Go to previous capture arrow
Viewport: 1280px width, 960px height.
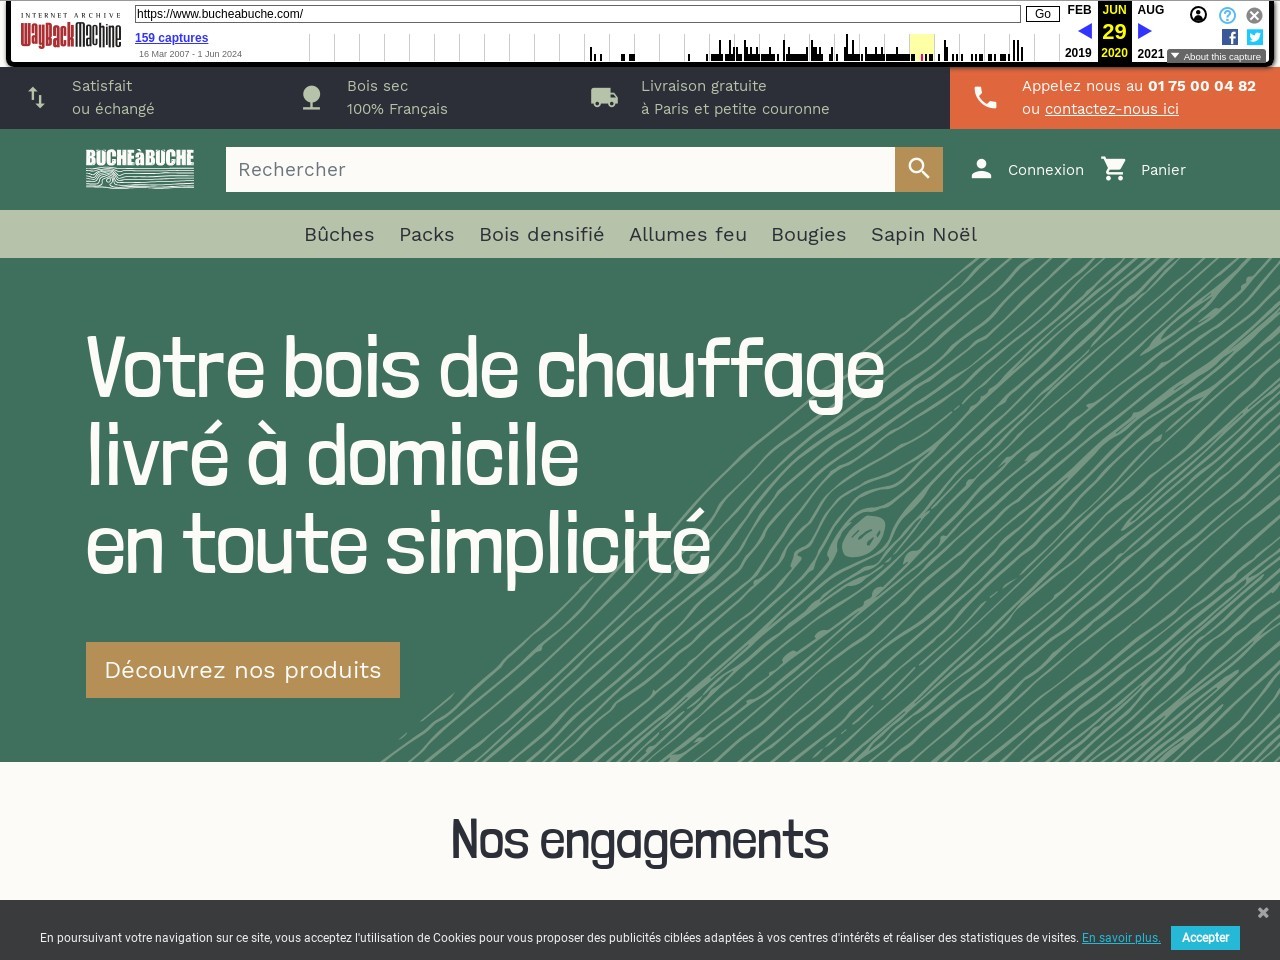click(1084, 31)
